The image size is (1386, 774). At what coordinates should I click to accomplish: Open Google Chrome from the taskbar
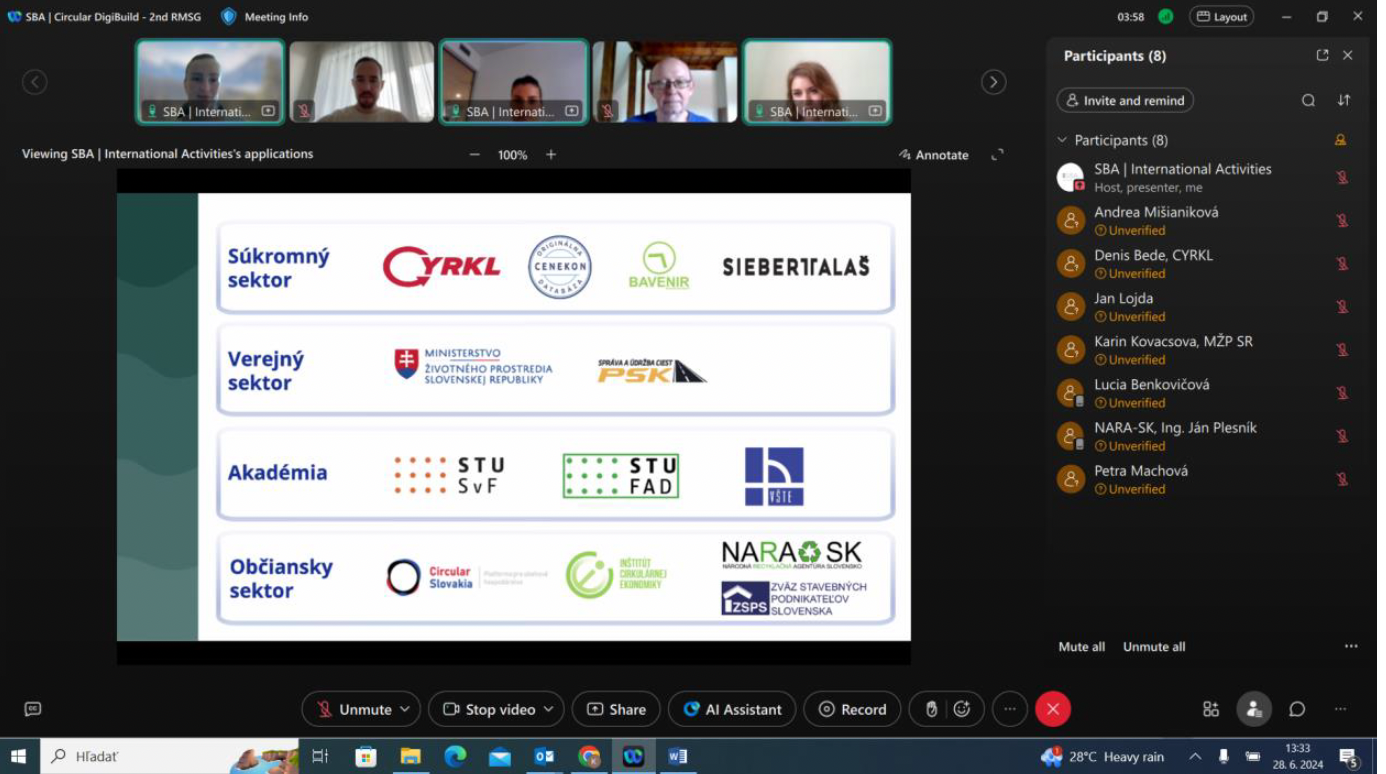coord(589,756)
